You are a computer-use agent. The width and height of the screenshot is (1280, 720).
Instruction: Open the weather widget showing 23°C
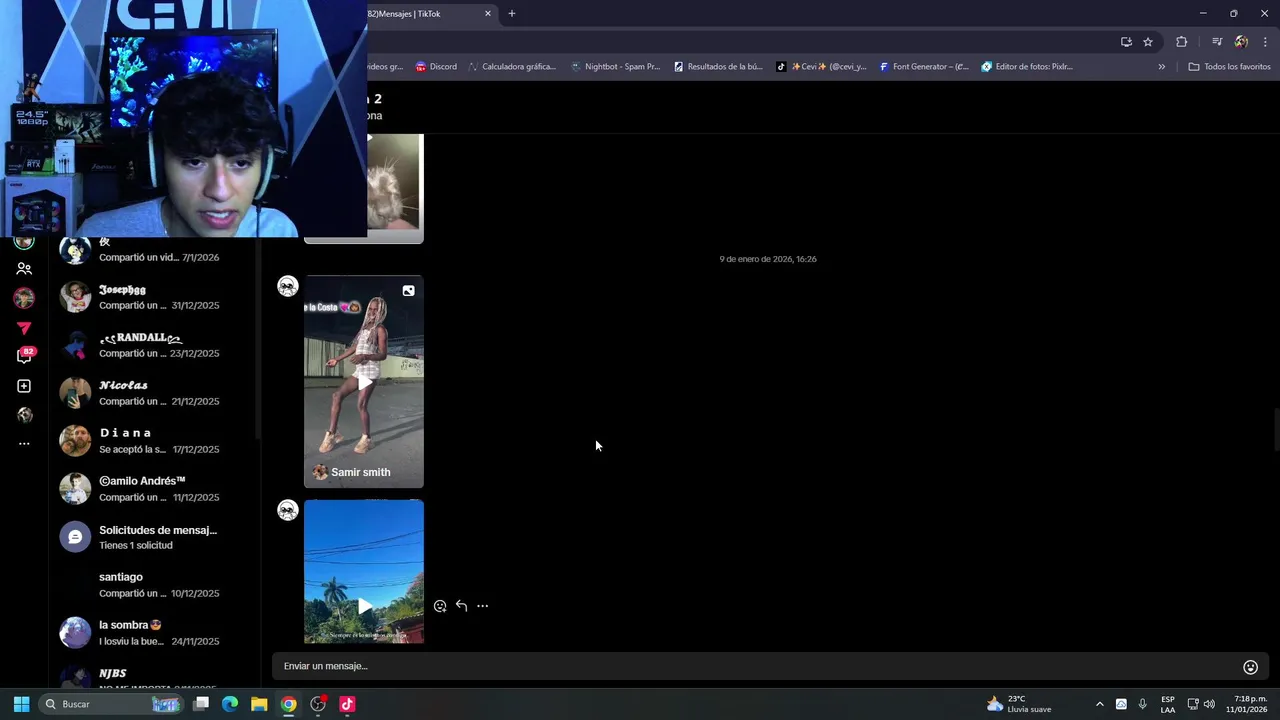pyautogui.click(x=1019, y=704)
